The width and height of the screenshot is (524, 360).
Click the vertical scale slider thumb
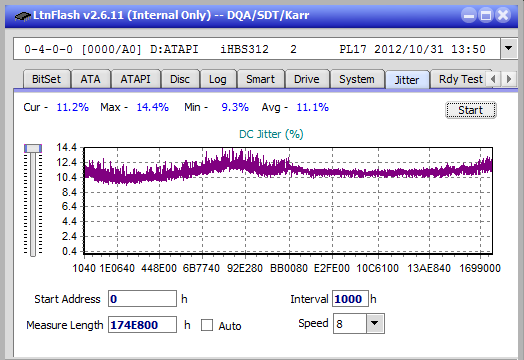pos(33,148)
